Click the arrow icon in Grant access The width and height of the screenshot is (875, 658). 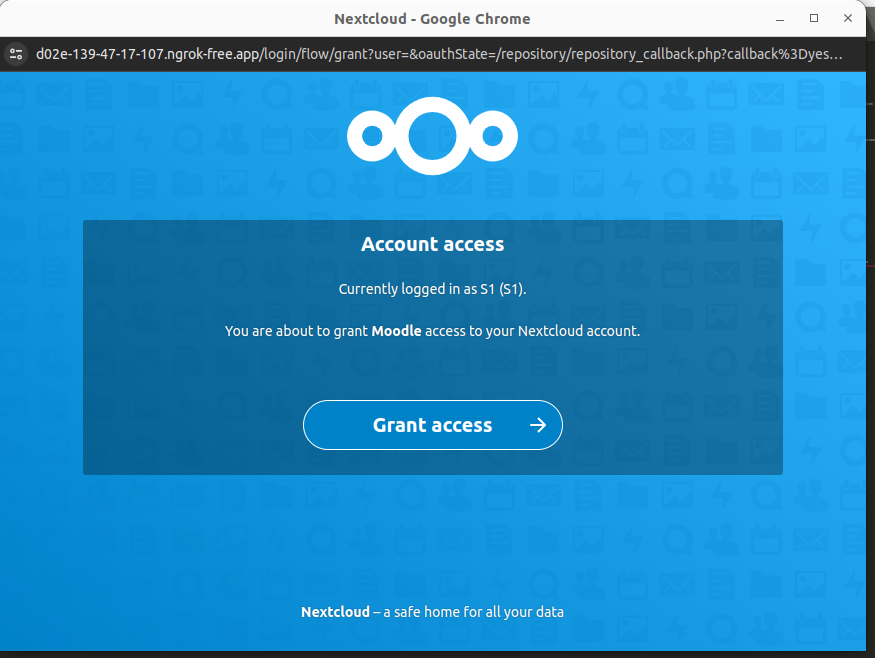point(538,425)
